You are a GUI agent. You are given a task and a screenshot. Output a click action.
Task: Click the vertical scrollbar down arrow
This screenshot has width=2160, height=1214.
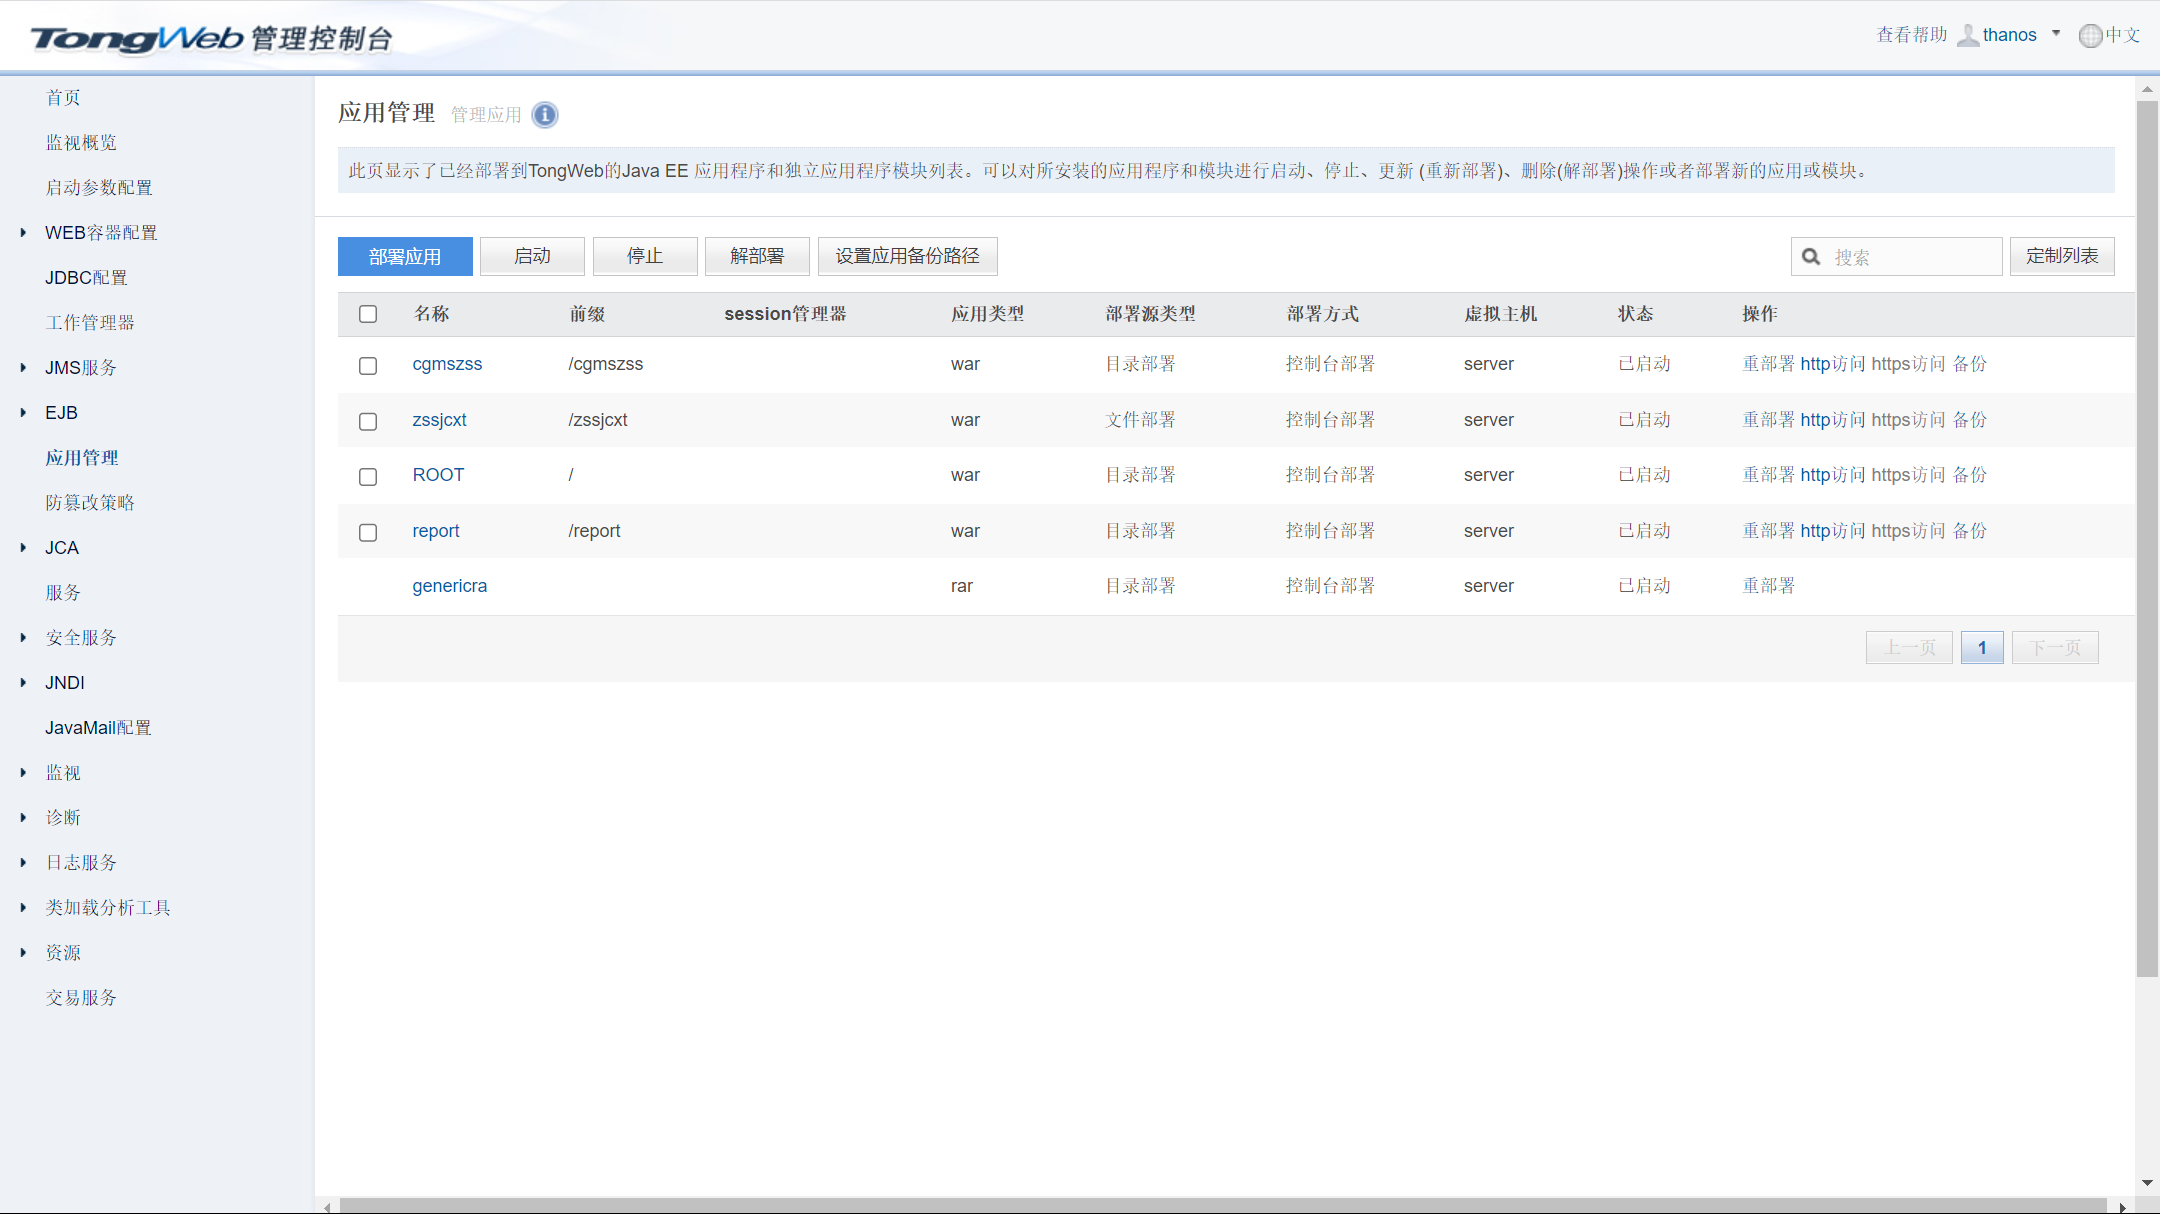2147,1183
